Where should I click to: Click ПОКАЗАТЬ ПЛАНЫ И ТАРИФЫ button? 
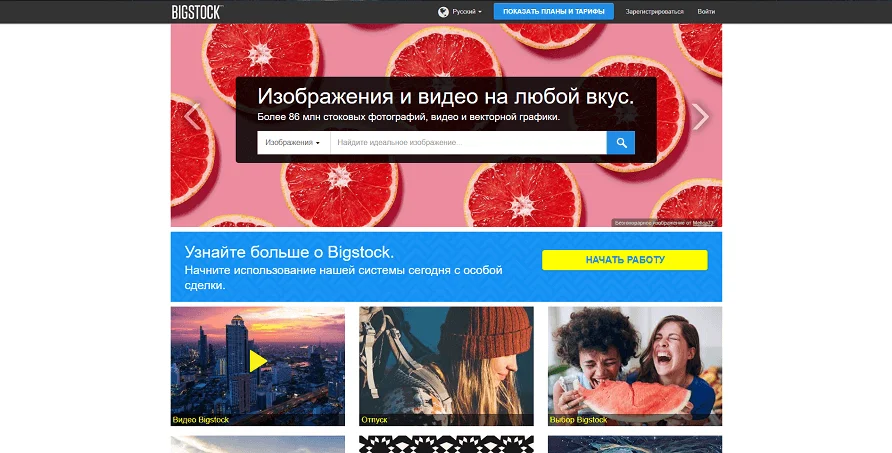point(553,12)
